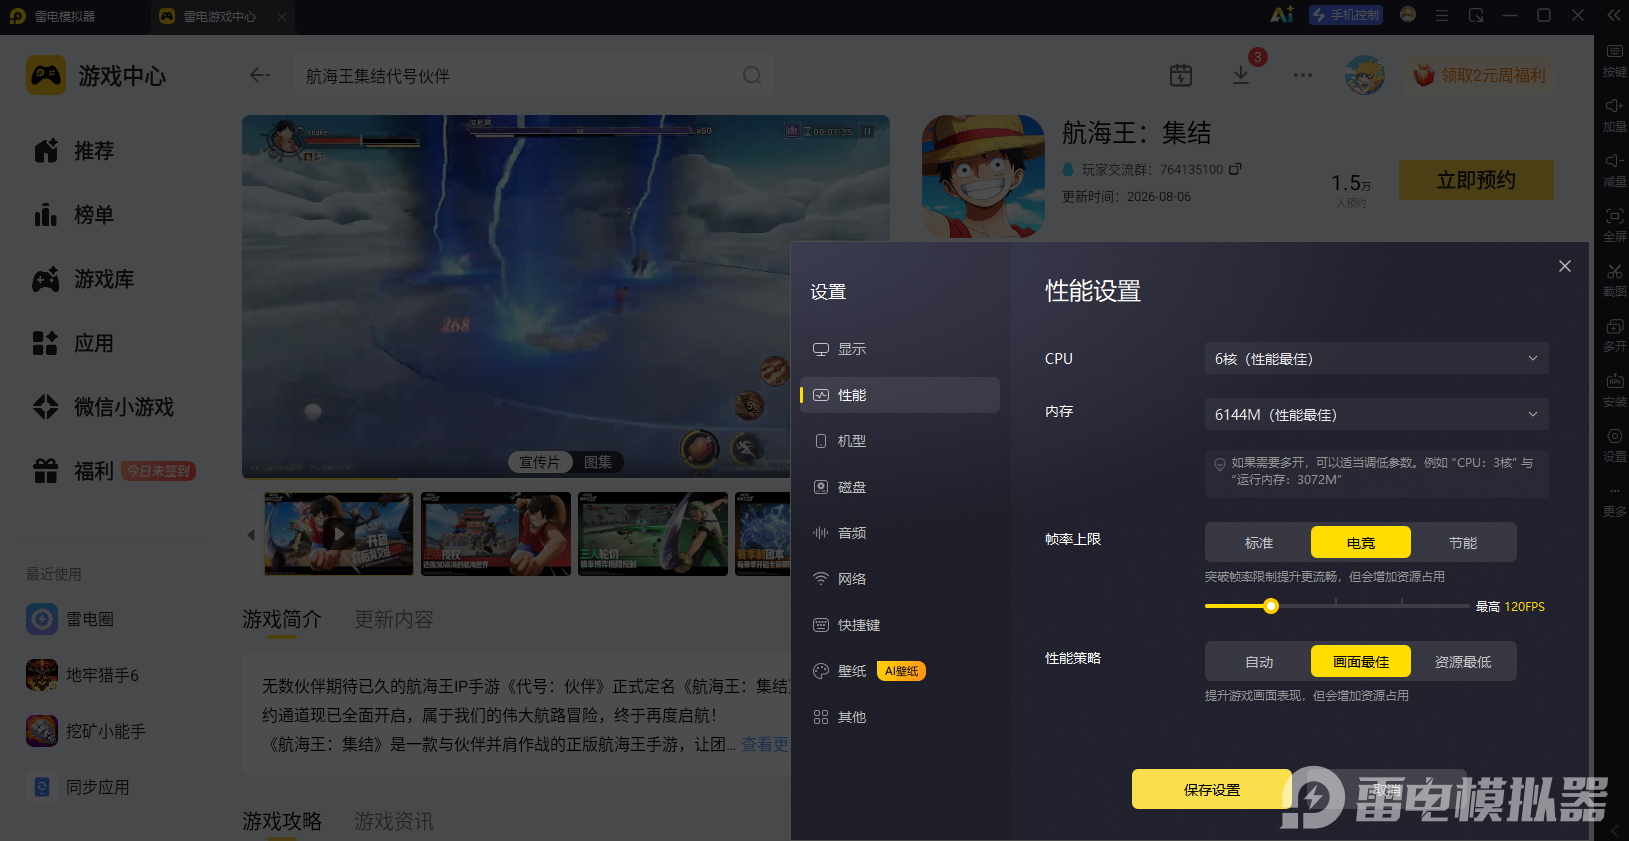Switch to the 更新内容 tab

(x=394, y=620)
